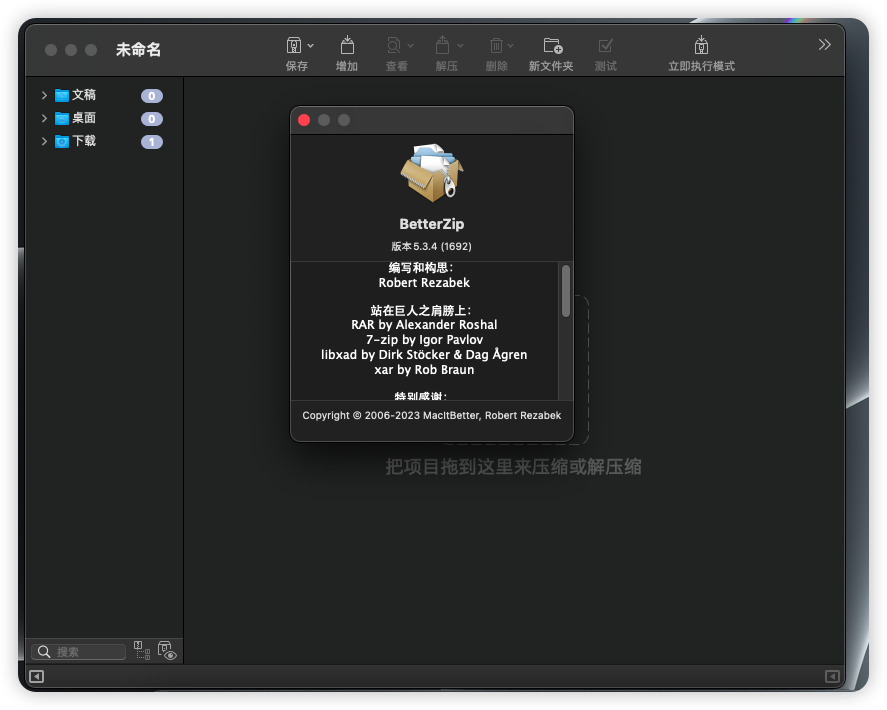Click the Add (增加) toolbar icon

[x=347, y=45]
